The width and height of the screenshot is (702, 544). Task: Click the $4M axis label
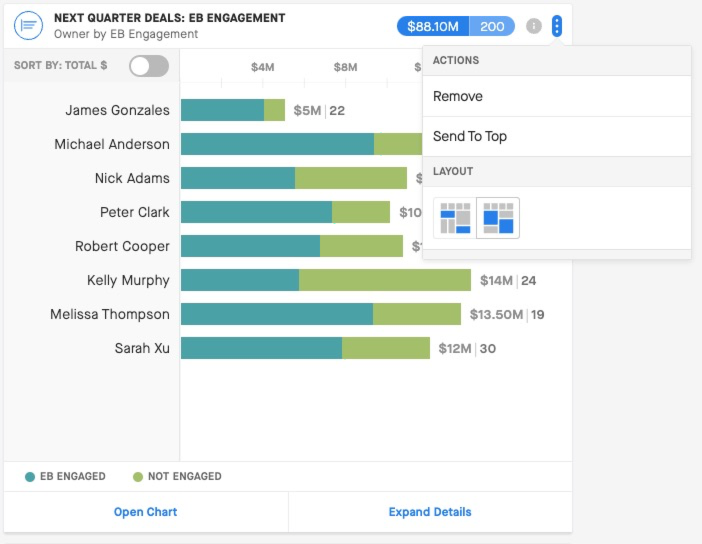(262, 67)
